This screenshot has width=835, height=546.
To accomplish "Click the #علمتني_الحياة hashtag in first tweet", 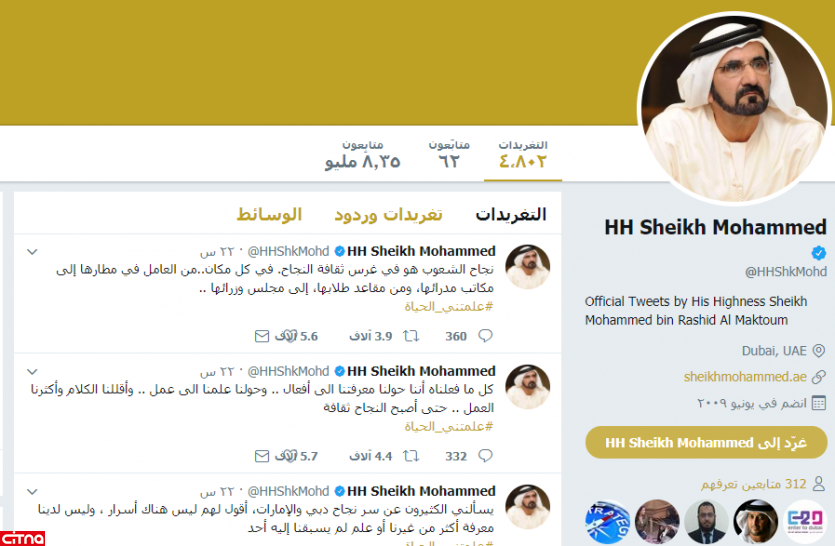I will coord(448,306).
